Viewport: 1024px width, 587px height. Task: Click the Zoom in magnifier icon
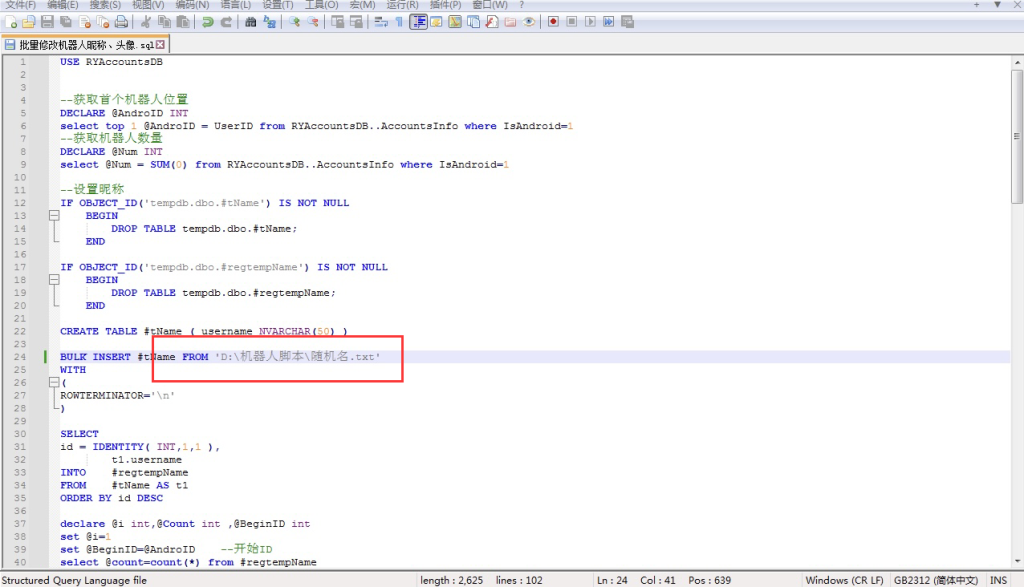point(295,21)
